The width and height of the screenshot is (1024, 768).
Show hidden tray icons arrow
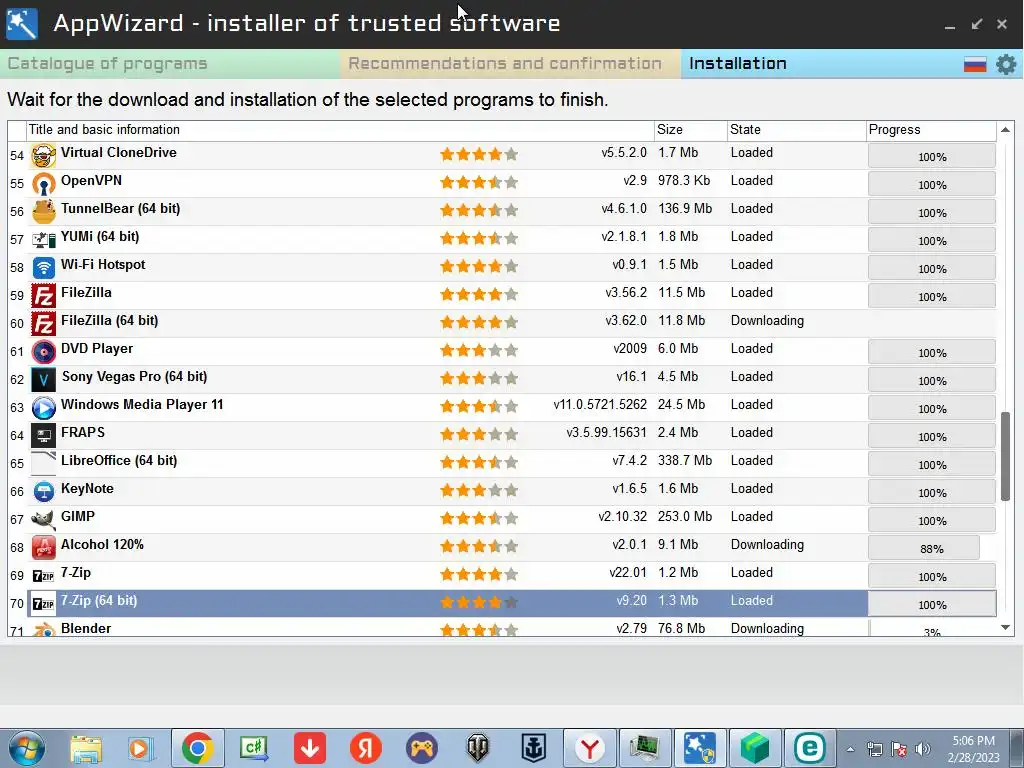pos(850,749)
